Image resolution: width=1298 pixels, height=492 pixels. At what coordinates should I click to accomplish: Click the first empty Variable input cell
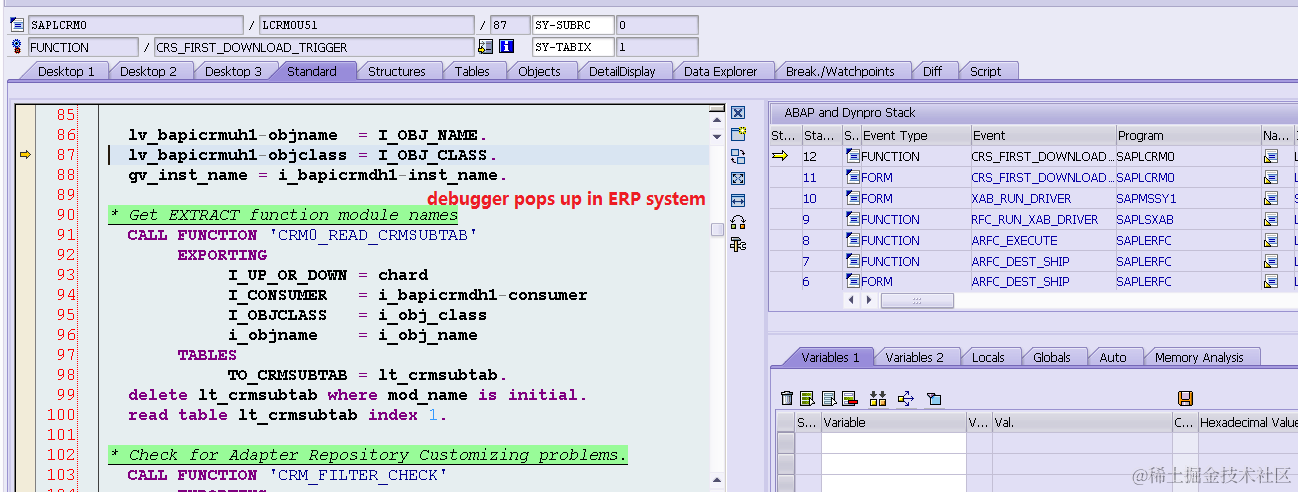pyautogui.click(x=894, y=443)
